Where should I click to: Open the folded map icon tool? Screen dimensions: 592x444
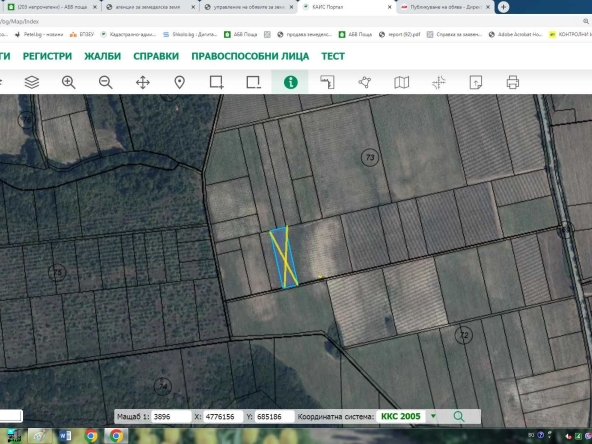[401, 82]
